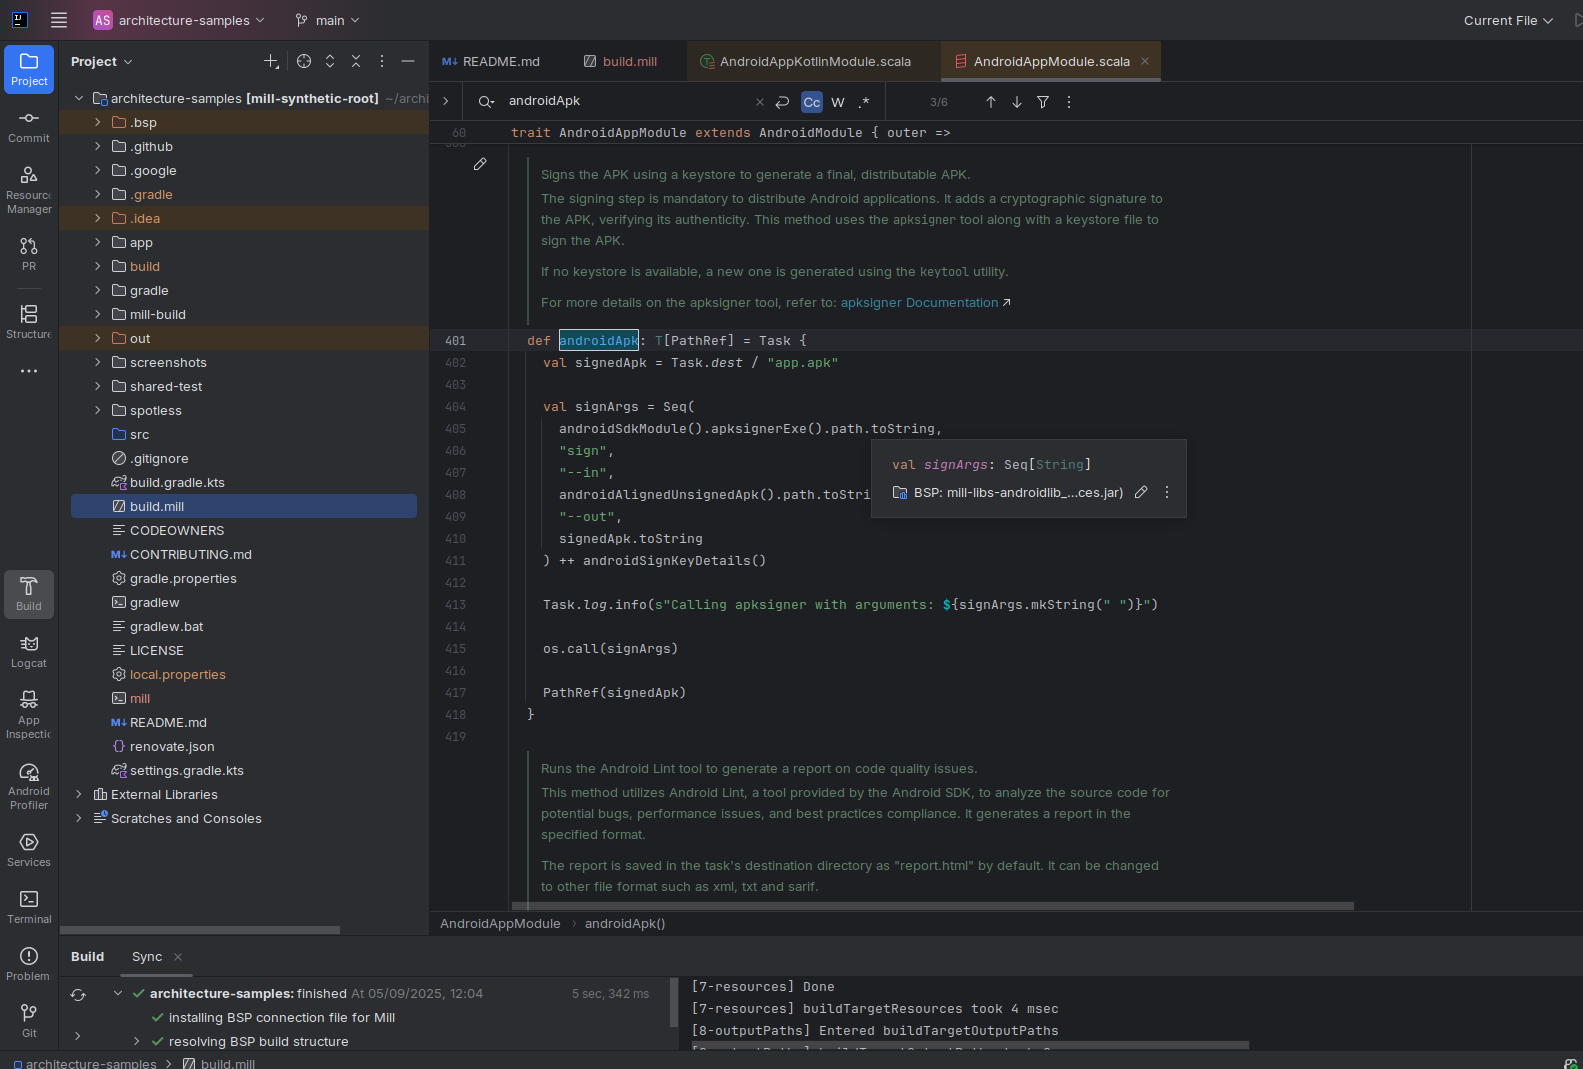Edit source in signArgs popup

[1141, 492]
